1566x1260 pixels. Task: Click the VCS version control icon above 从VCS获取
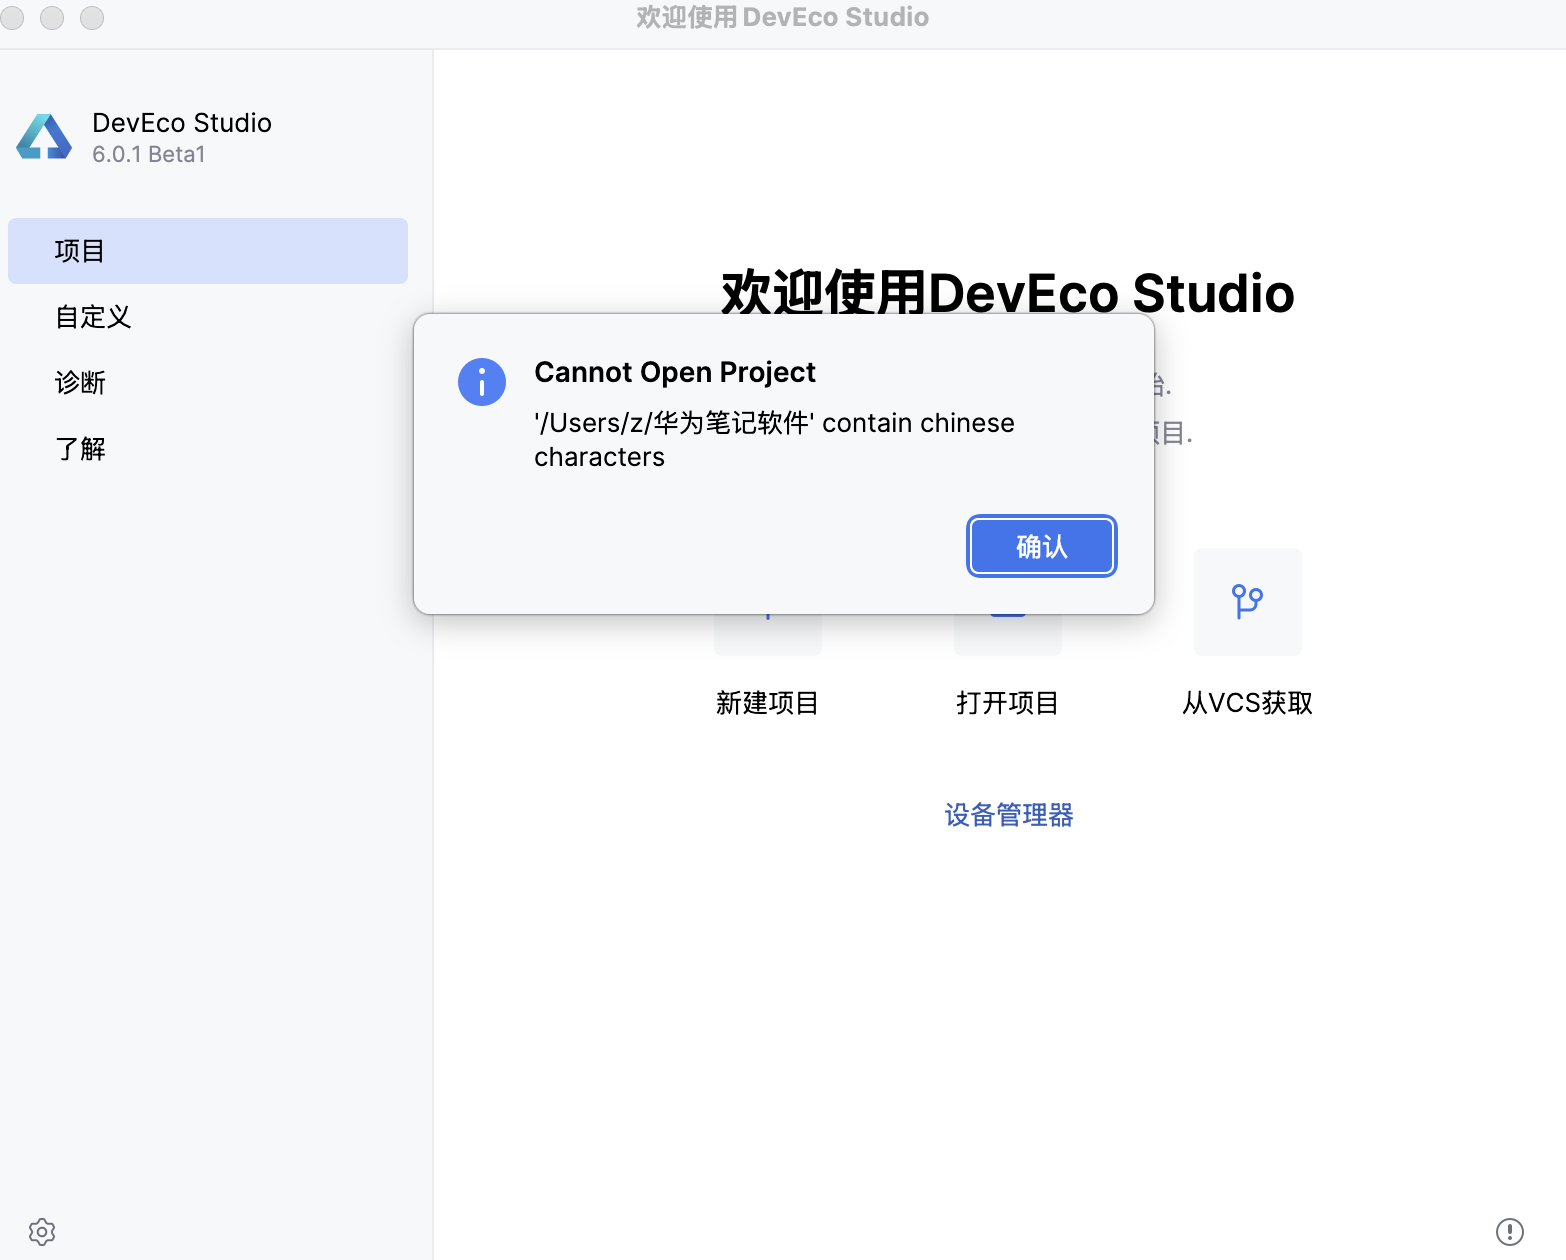click(1247, 601)
